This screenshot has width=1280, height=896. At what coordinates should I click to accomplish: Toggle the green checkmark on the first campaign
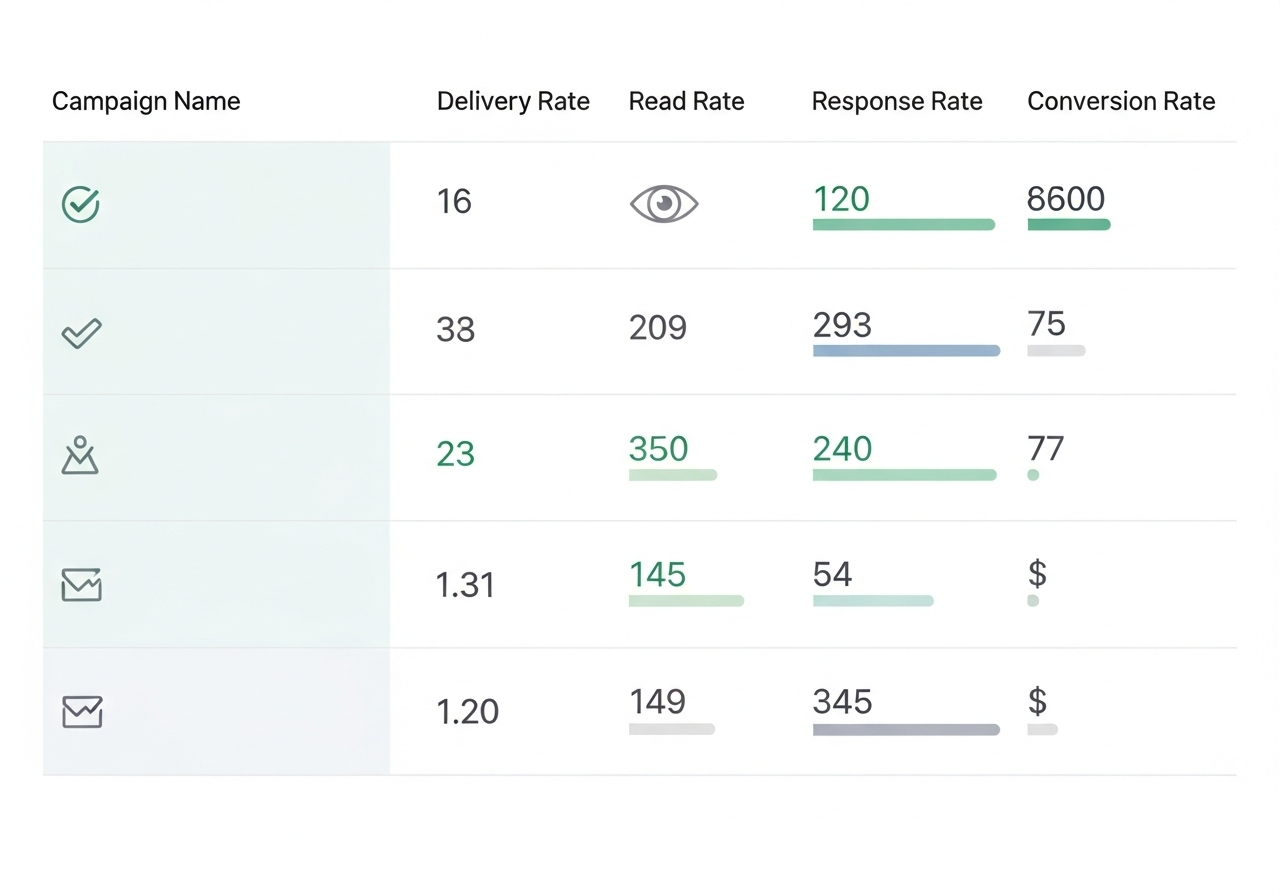[x=80, y=204]
